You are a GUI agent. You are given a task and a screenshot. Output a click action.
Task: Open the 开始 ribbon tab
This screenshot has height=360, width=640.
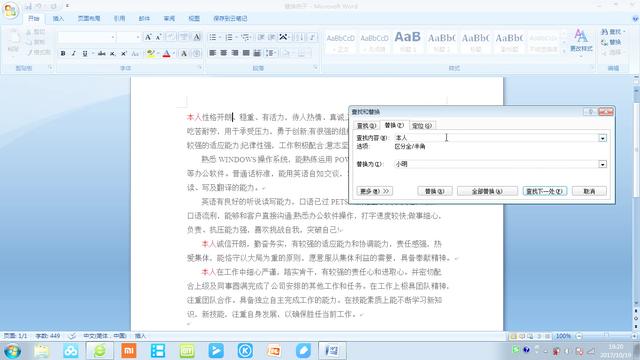point(33,18)
